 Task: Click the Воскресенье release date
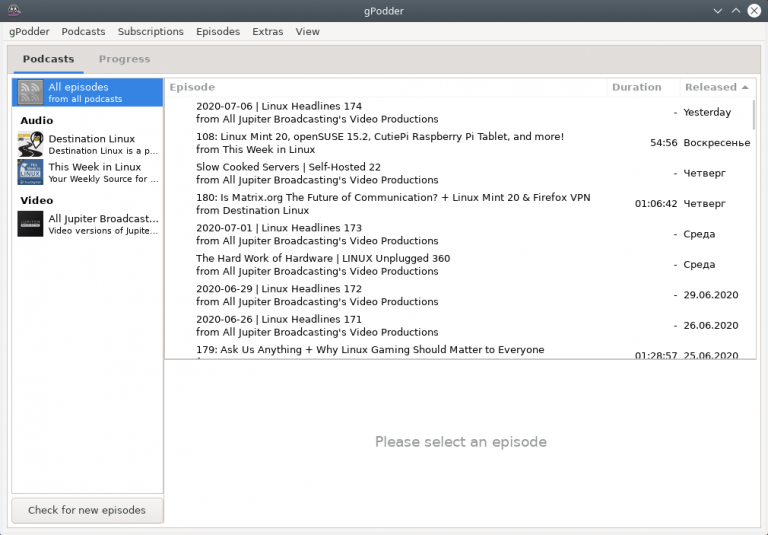coord(717,143)
